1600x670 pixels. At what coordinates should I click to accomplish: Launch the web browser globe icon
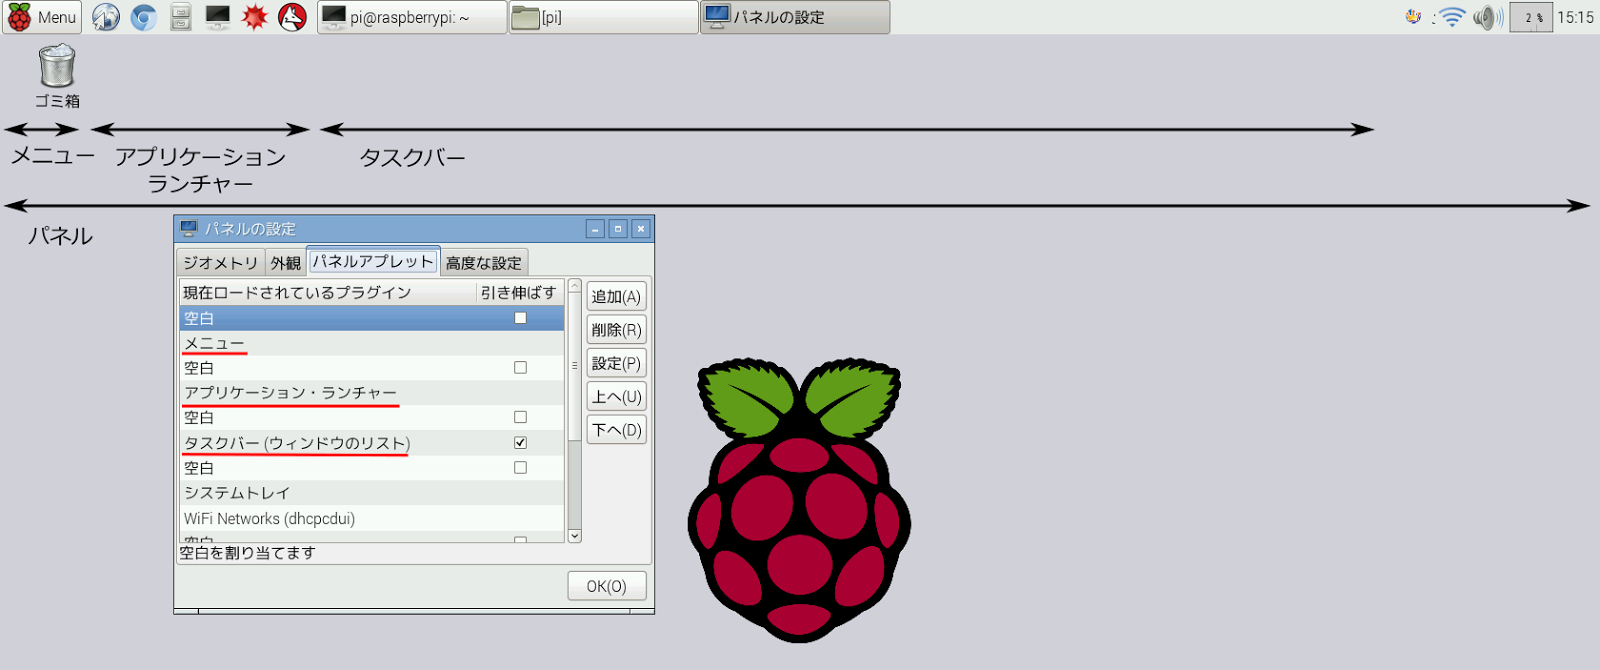click(x=106, y=17)
